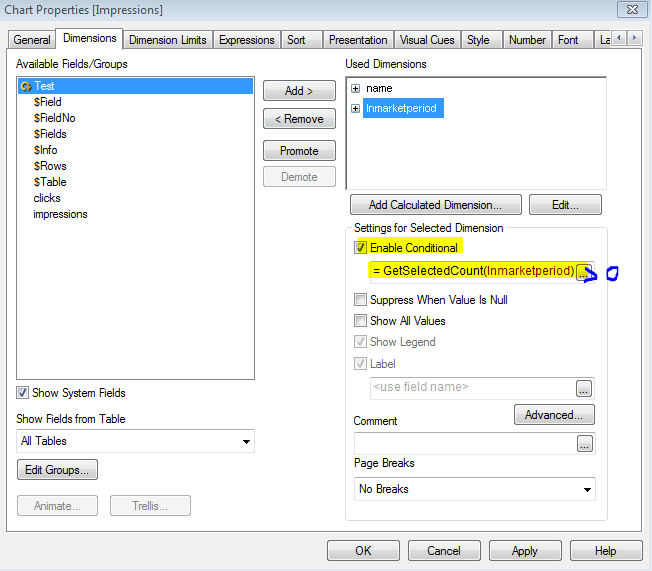Image resolution: width=652 pixels, height=571 pixels.
Task: Click the Cancel button
Action: (444, 551)
